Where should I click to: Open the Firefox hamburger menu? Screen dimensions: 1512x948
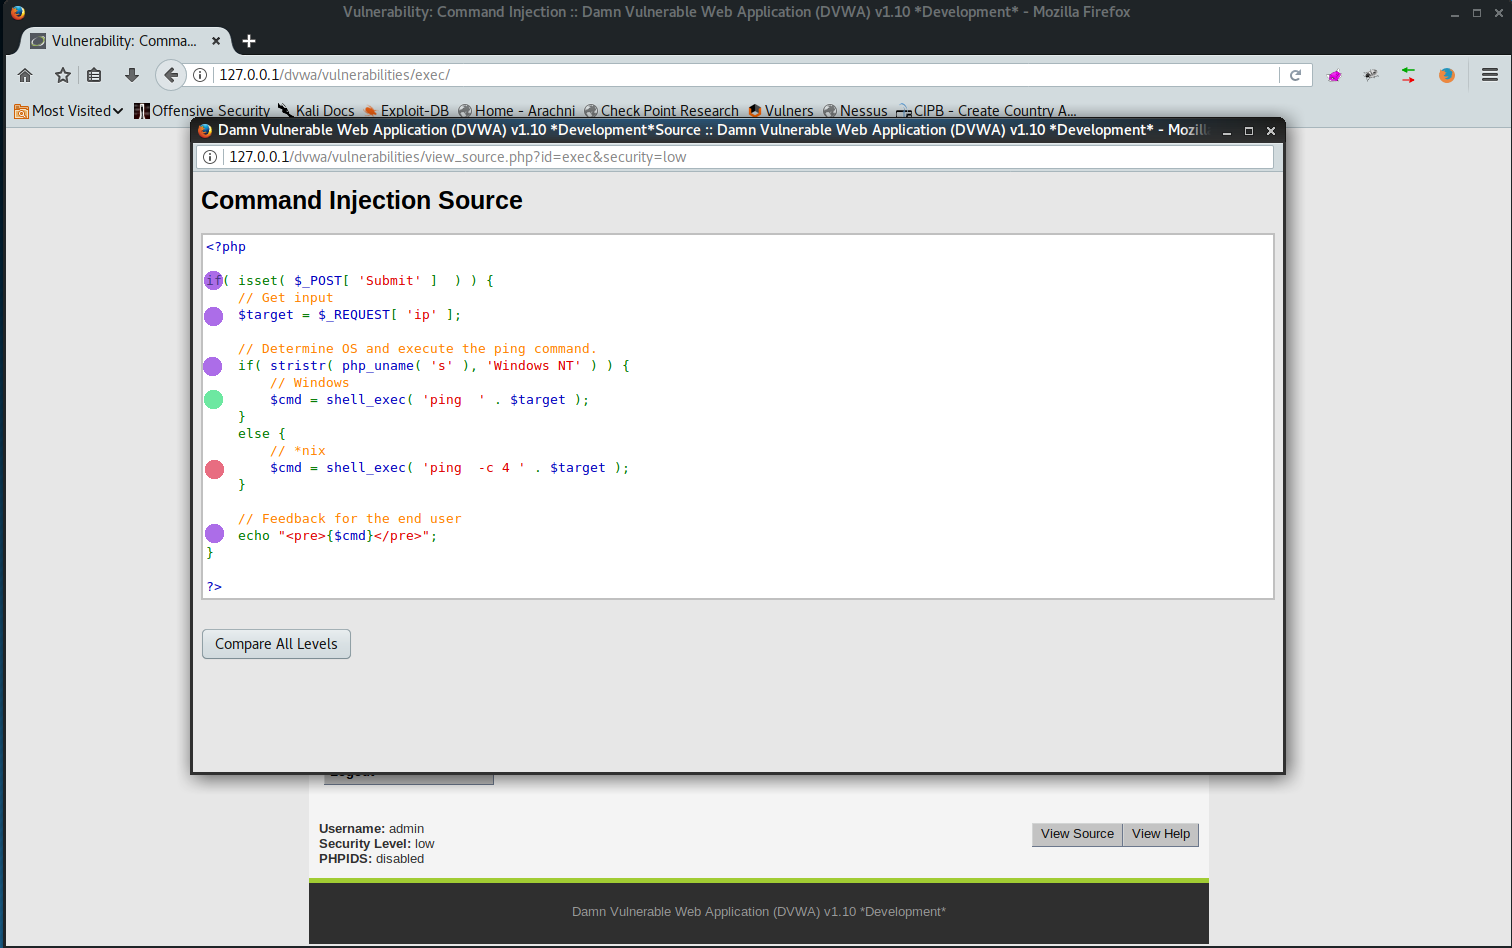pos(1490,75)
